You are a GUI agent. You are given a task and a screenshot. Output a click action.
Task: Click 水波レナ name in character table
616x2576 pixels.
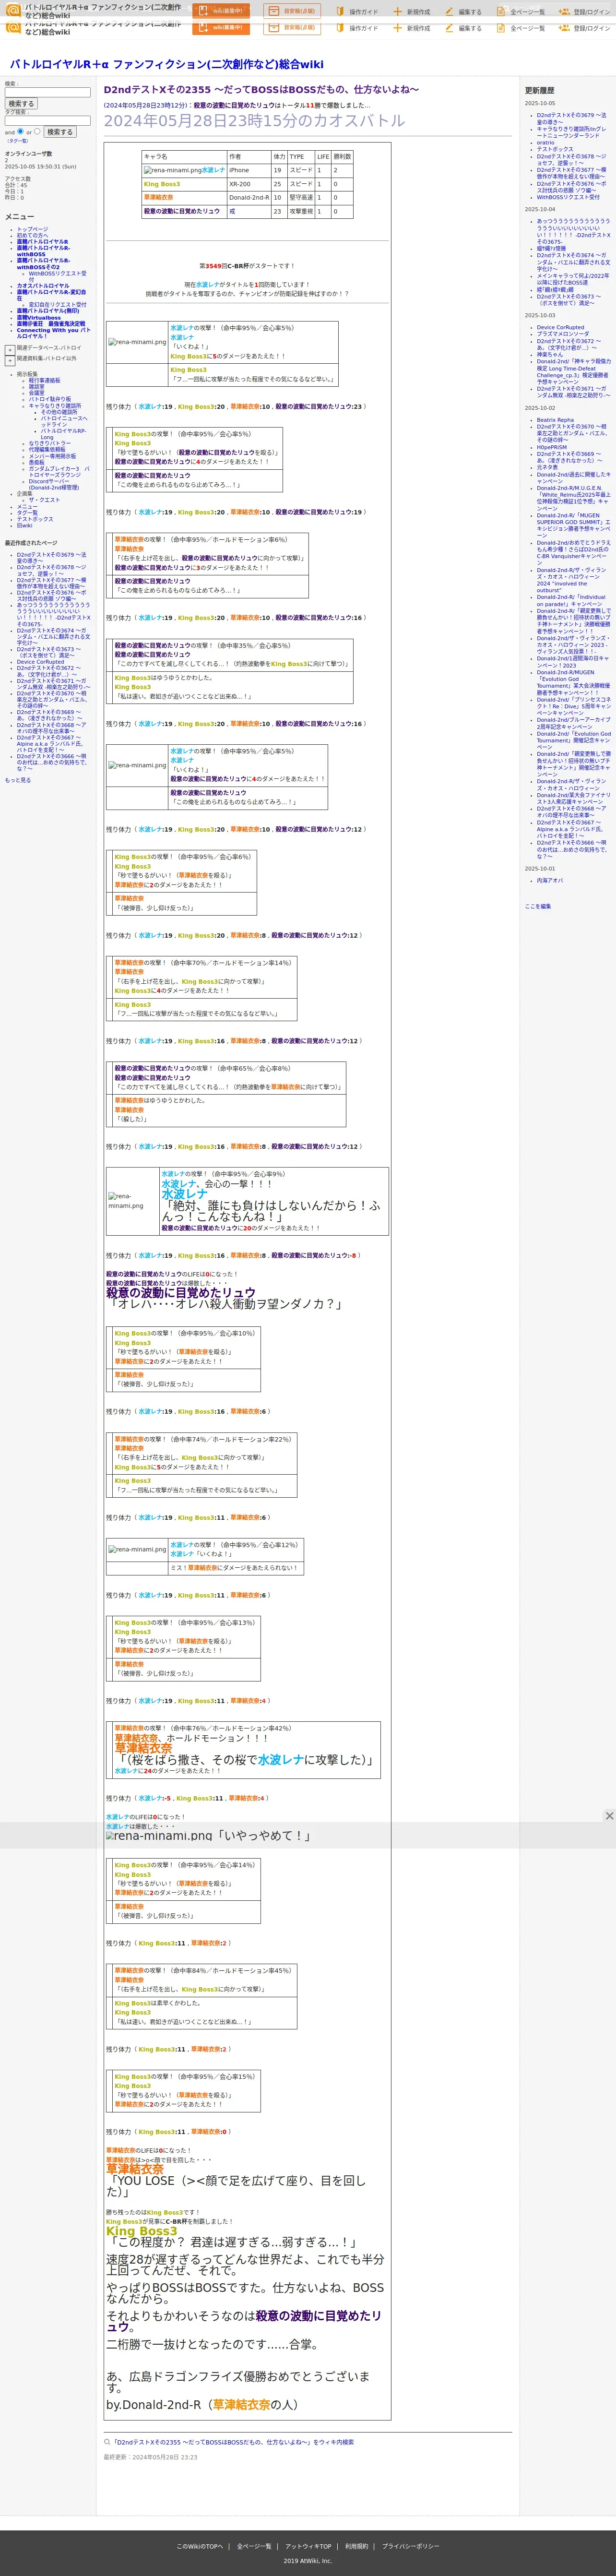click(x=213, y=170)
